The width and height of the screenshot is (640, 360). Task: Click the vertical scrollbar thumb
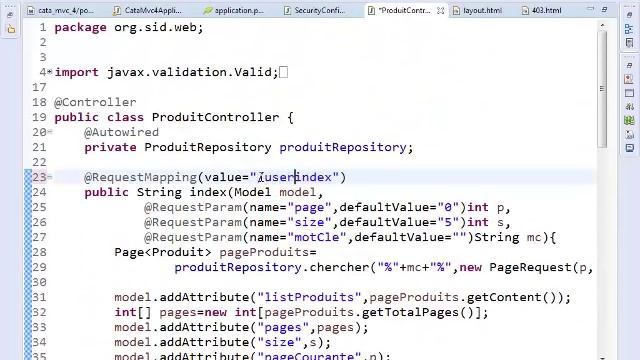602,89
